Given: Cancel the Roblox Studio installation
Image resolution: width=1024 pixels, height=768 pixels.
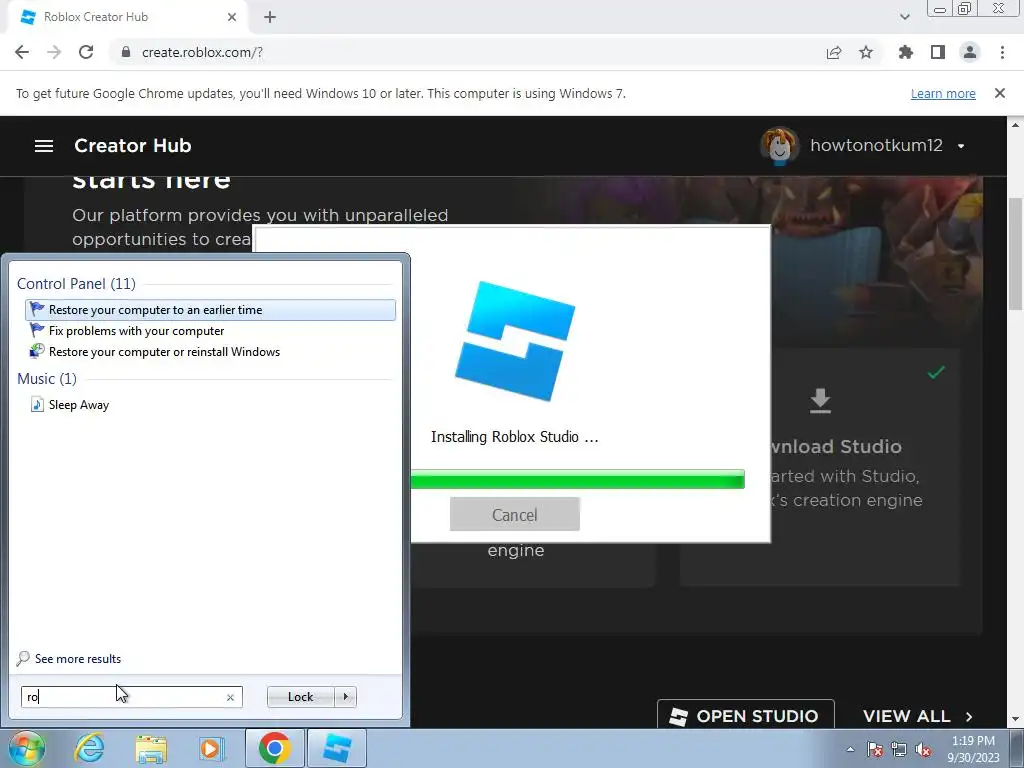Looking at the screenshot, I should pyautogui.click(x=515, y=514).
